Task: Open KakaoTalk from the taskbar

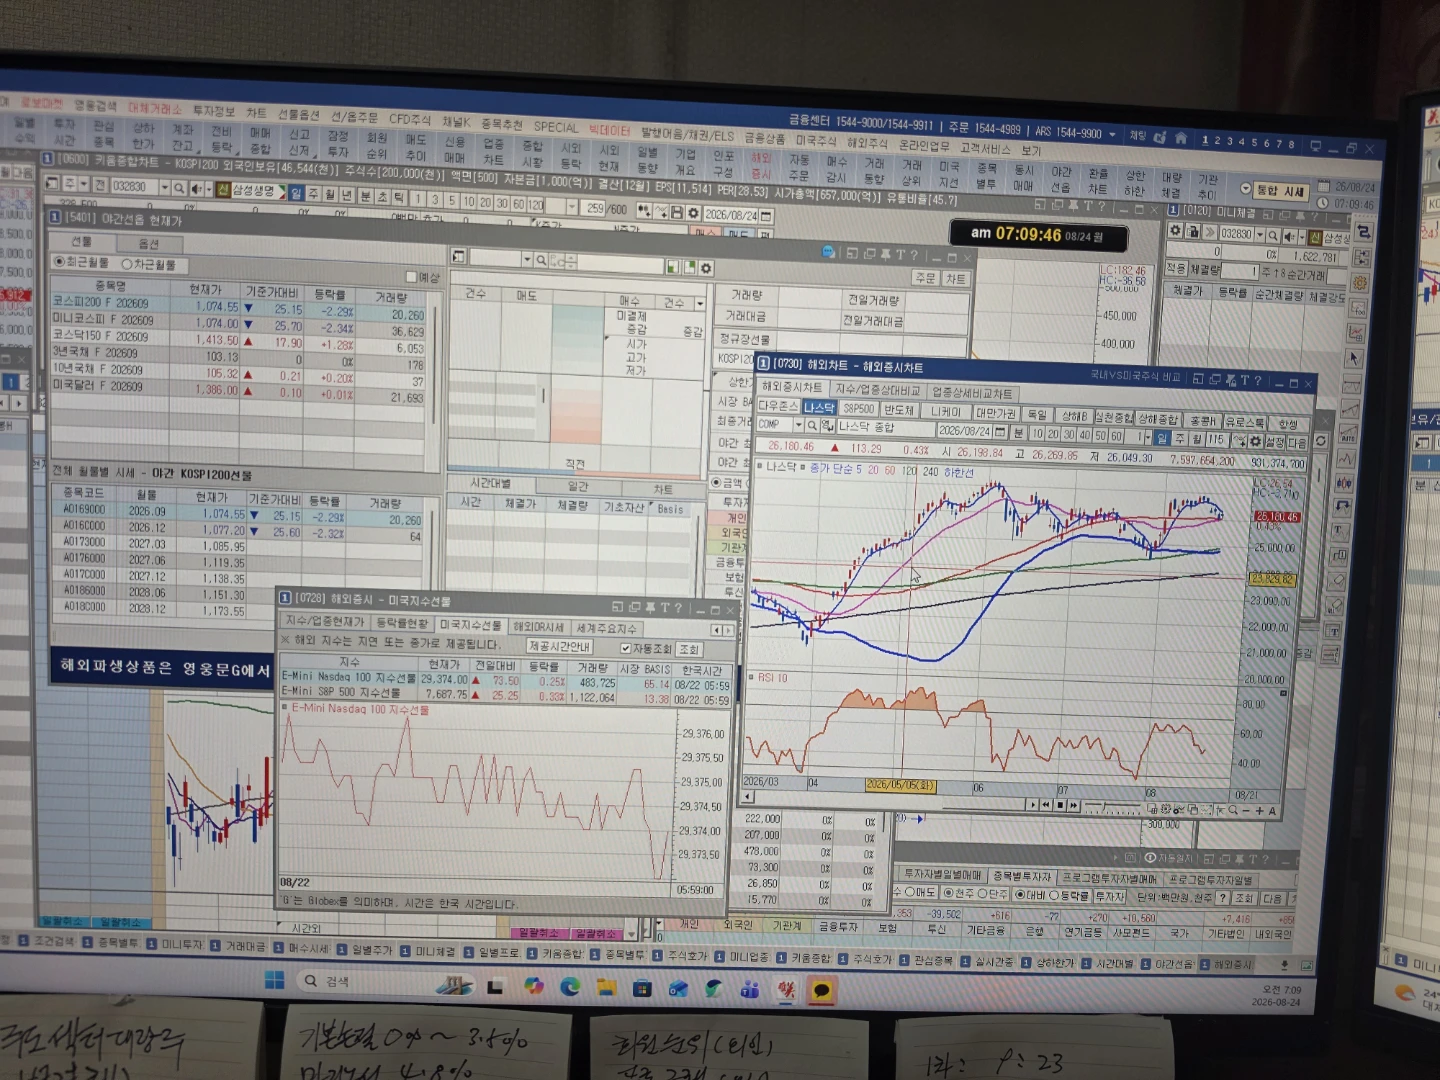Action: [x=821, y=991]
